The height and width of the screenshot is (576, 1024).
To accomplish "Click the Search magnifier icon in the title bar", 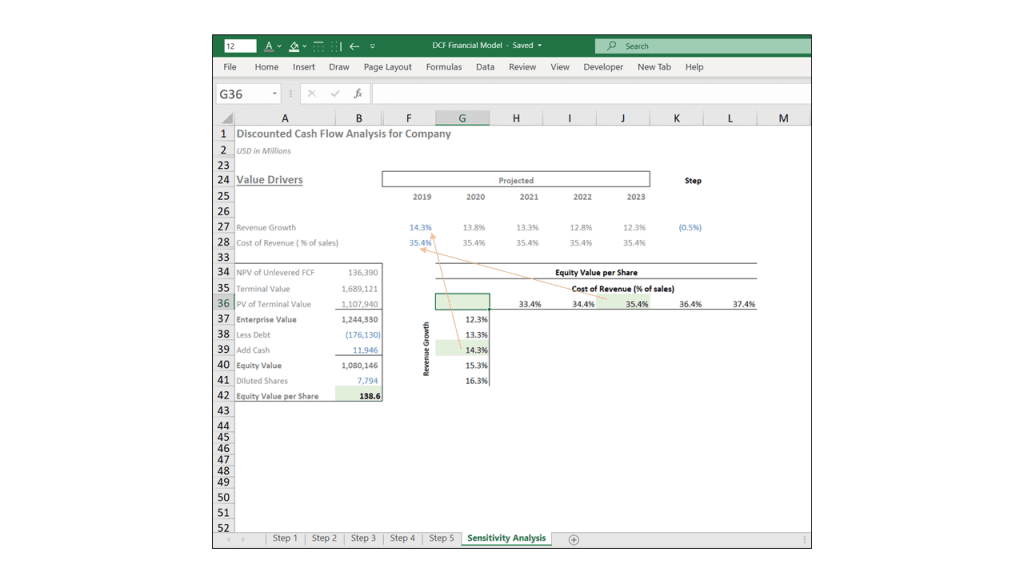I will (x=612, y=46).
